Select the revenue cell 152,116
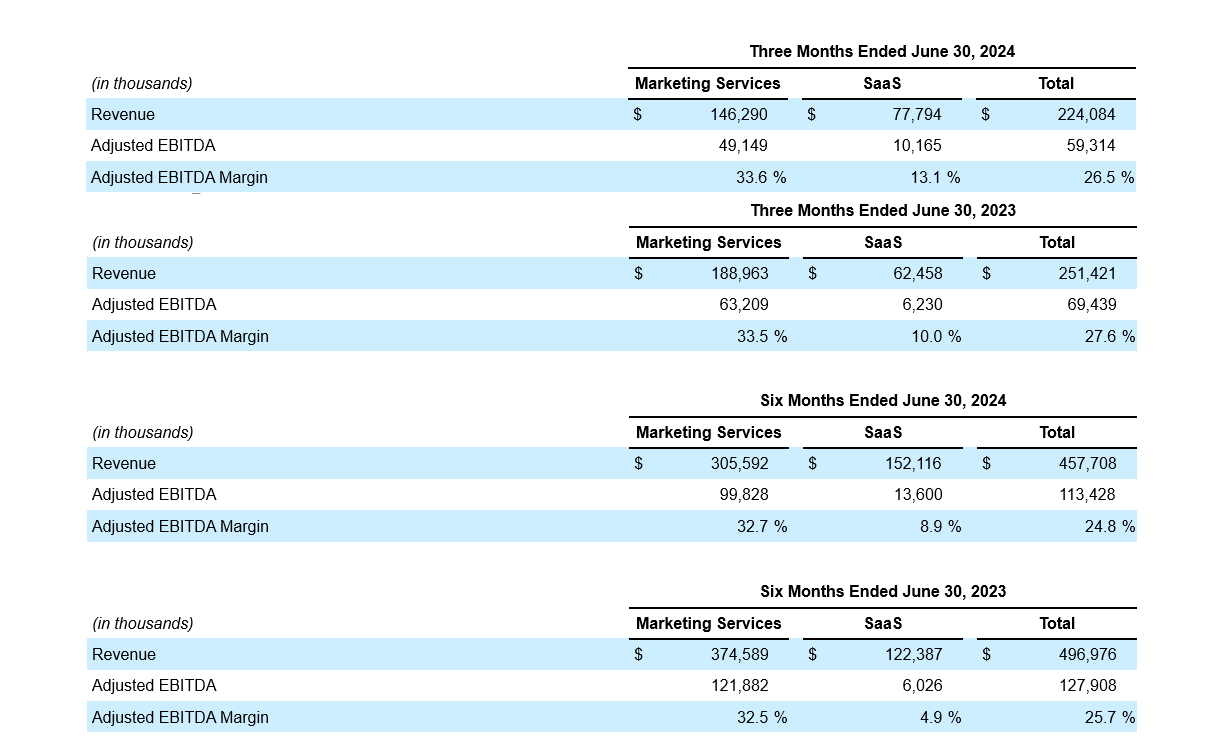The image size is (1219, 753). pos(914,464)
